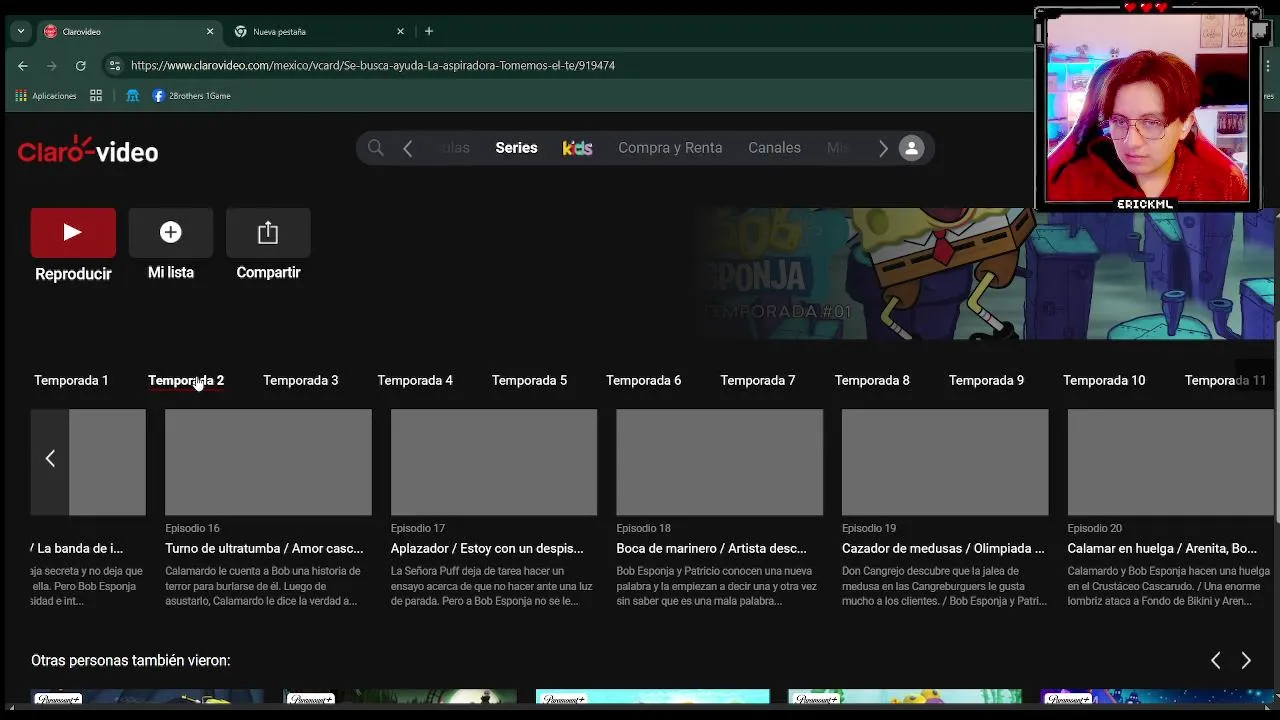Switch to the Nueva pestaña browser tab

(x=320, y=31)
